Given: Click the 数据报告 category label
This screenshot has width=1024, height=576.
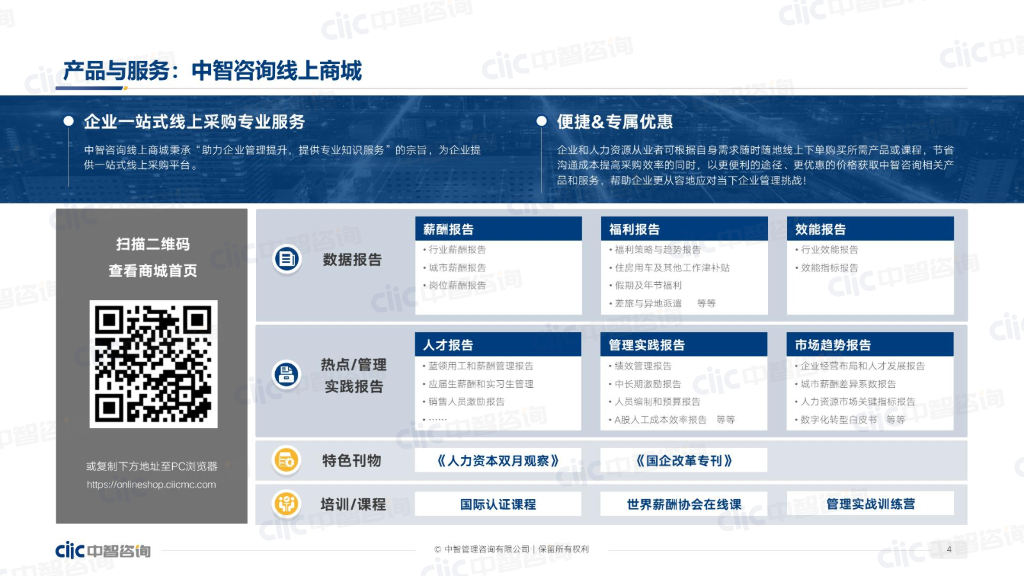Looking at the screenshot, I should [352, 260].
